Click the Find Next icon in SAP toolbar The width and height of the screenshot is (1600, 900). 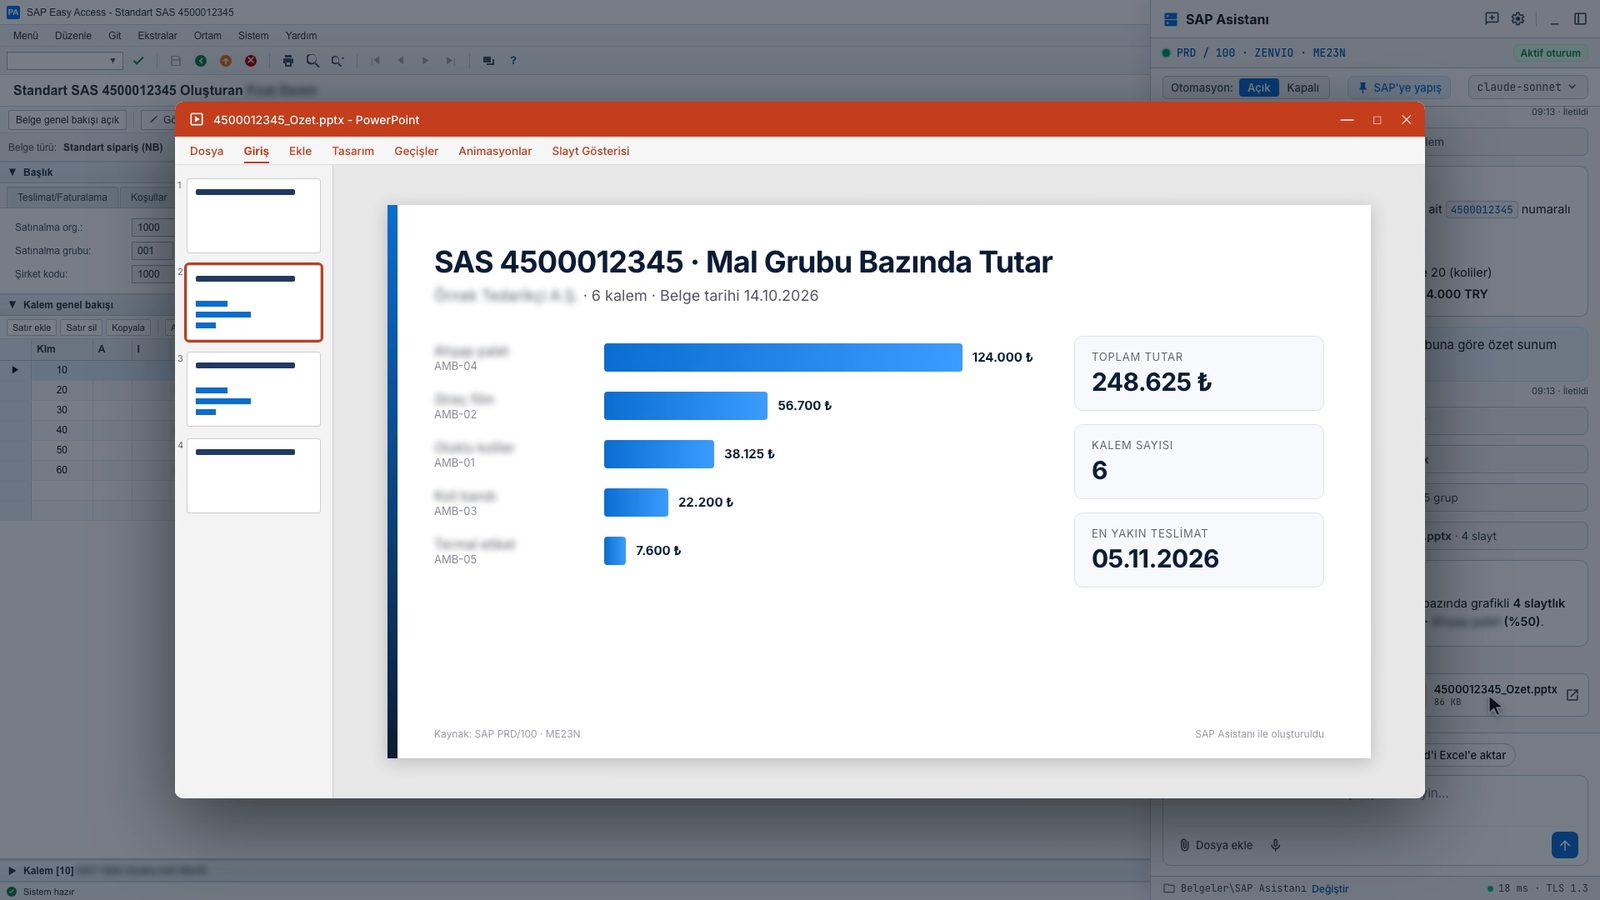click(x=338, y=61)
